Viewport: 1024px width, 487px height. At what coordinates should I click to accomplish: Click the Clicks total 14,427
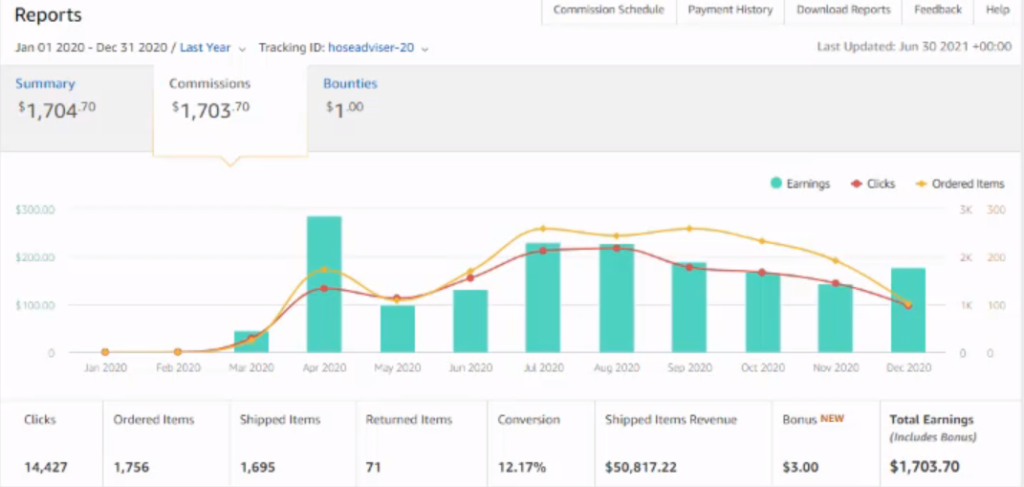coord(46,467)
